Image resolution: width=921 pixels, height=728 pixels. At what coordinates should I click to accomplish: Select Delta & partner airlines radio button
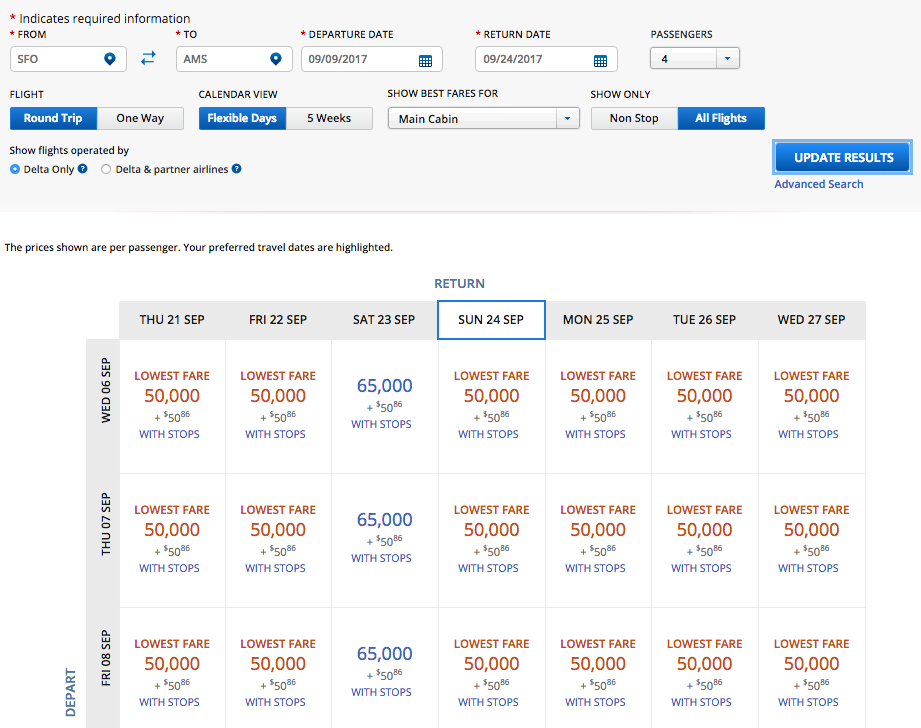106,170
